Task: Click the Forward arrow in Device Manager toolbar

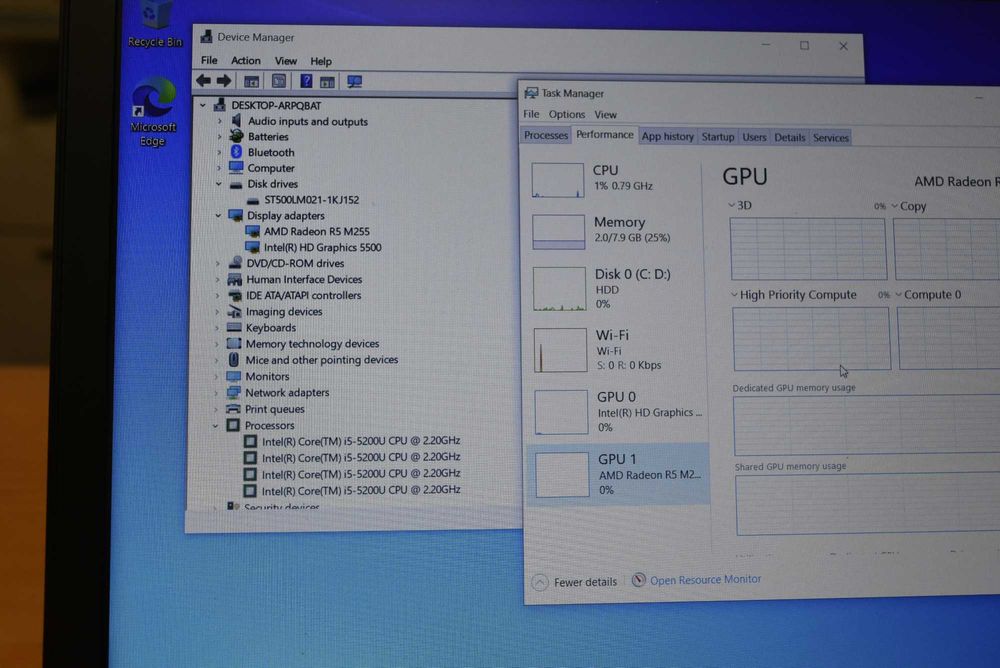Action: (224, 80)
